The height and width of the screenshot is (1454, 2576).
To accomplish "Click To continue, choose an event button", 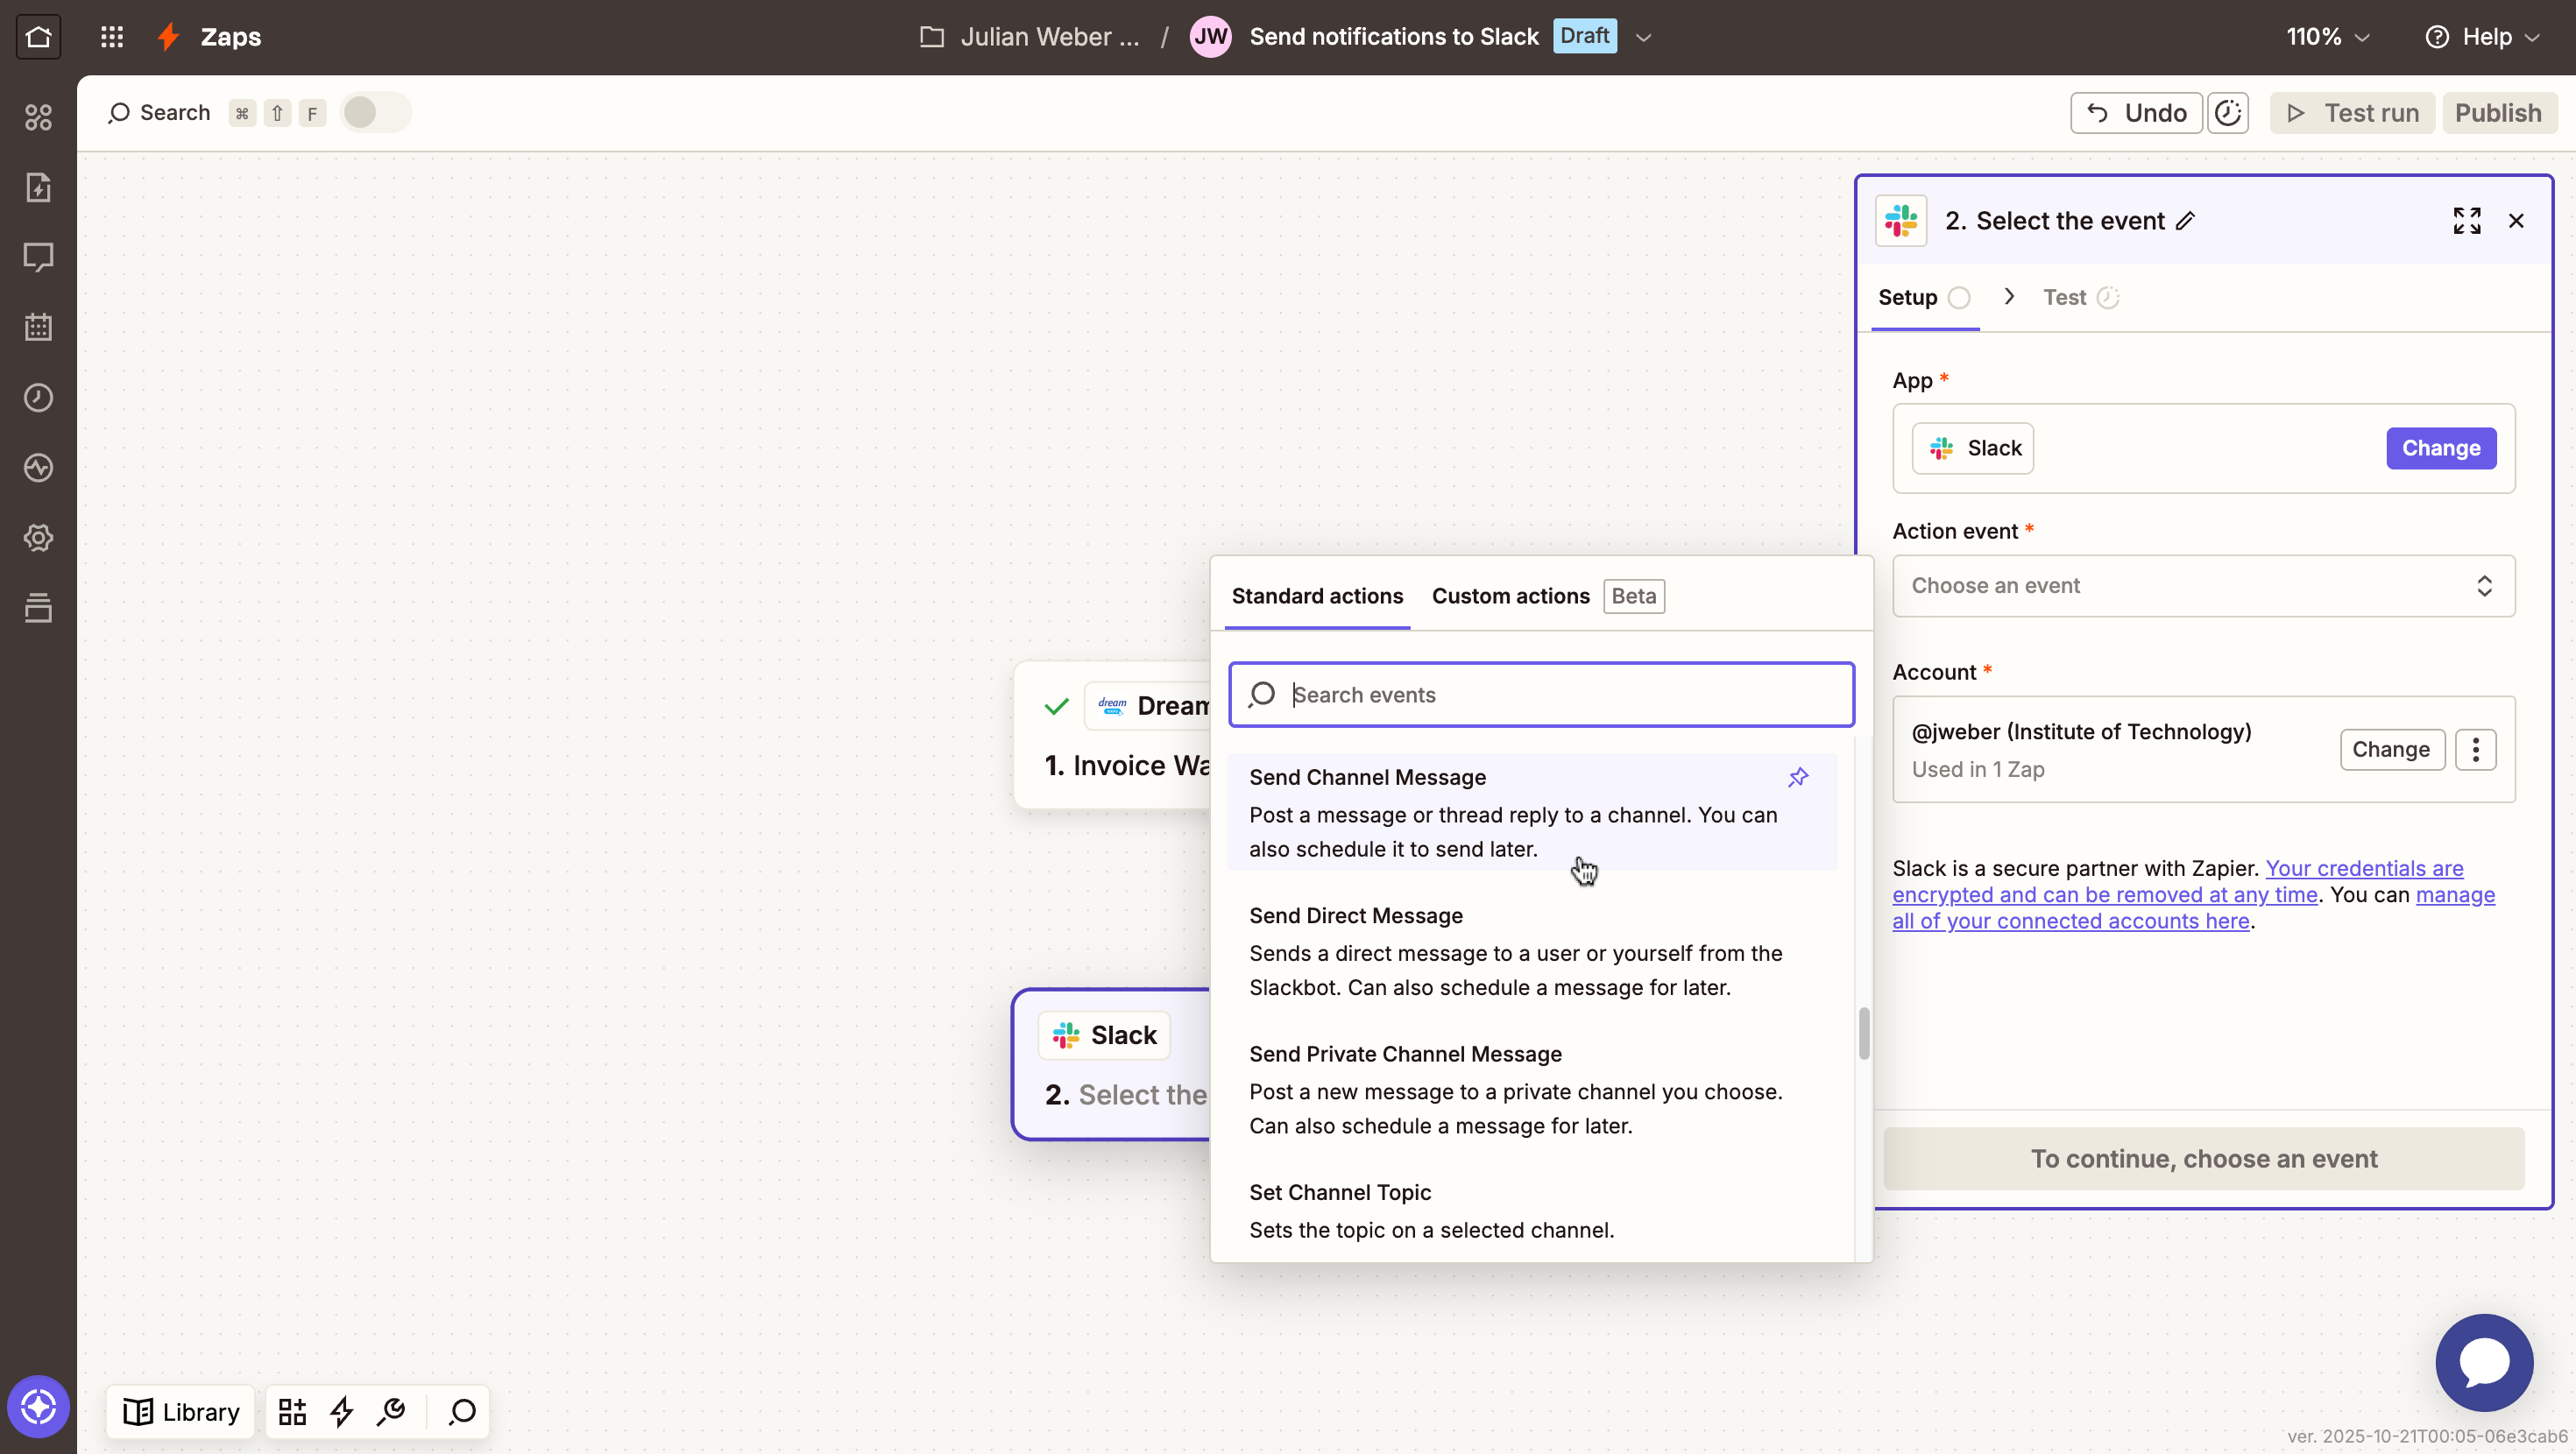I will (2203, 1159).
